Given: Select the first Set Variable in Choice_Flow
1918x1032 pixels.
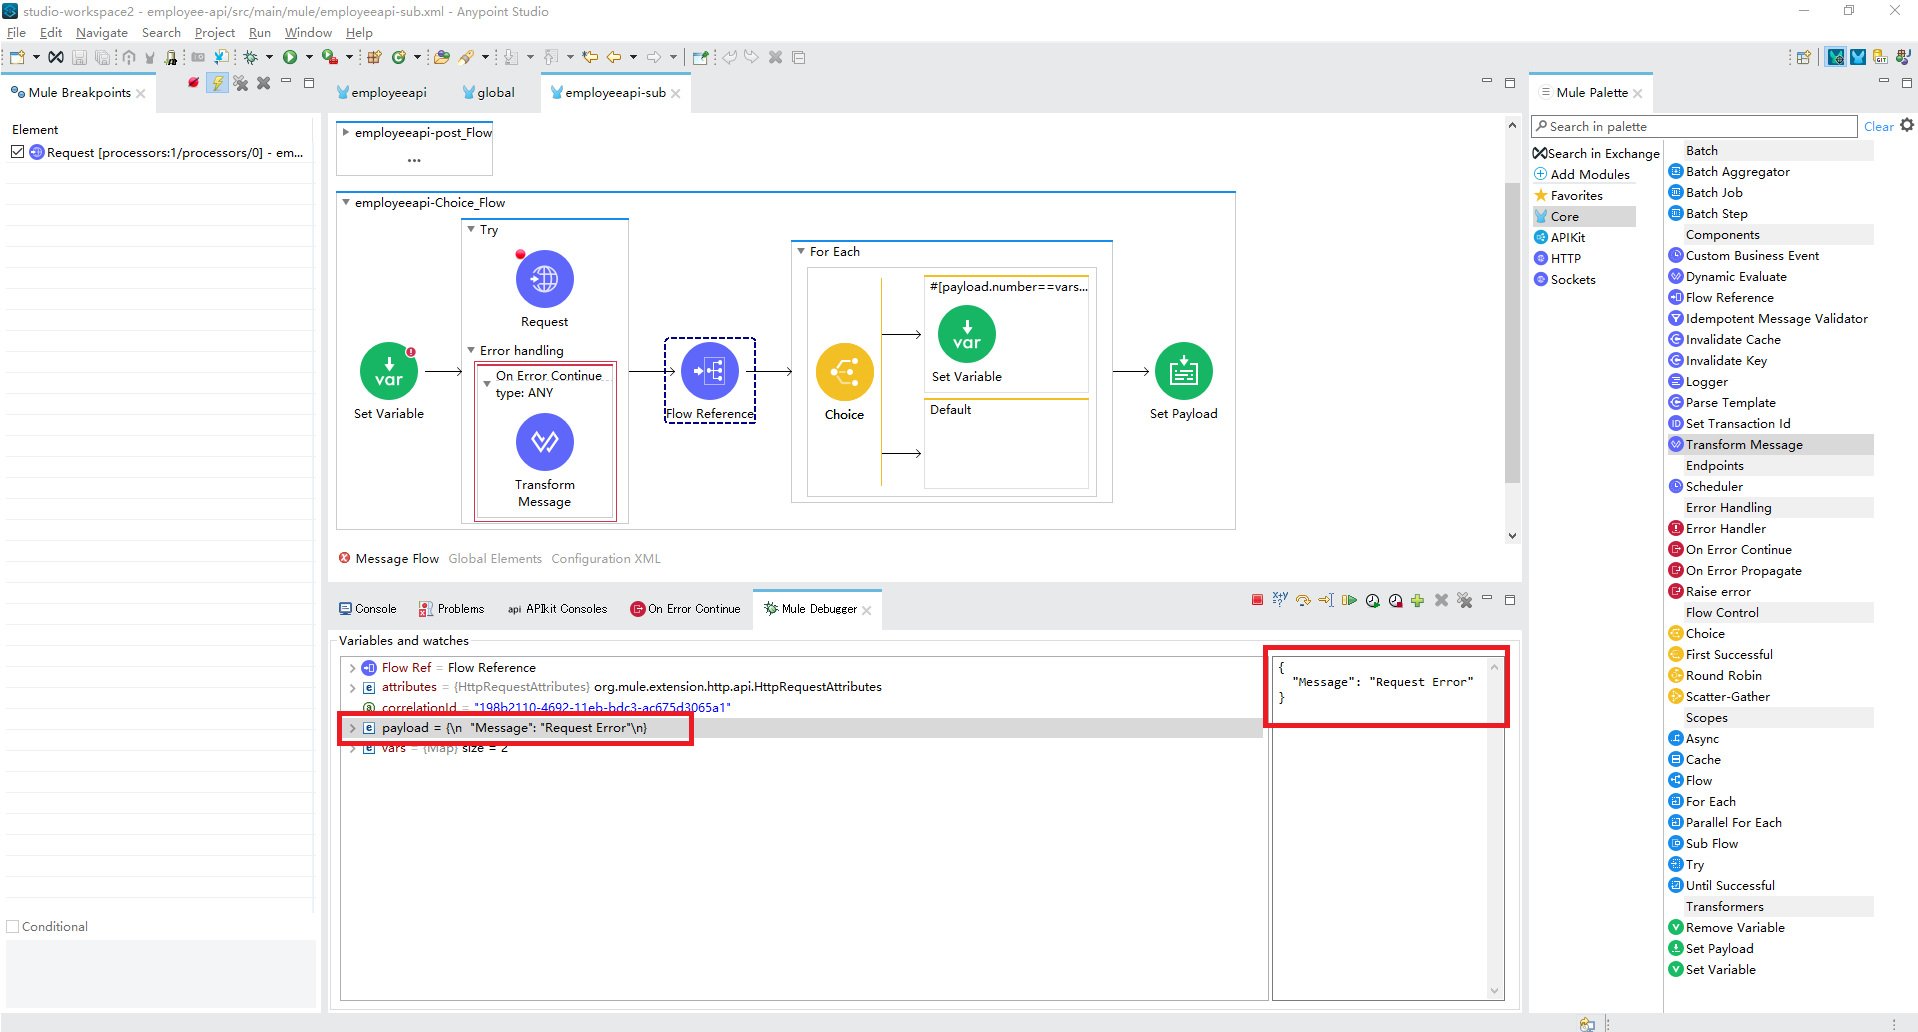Looking at the screenshot, I should 389,371.
